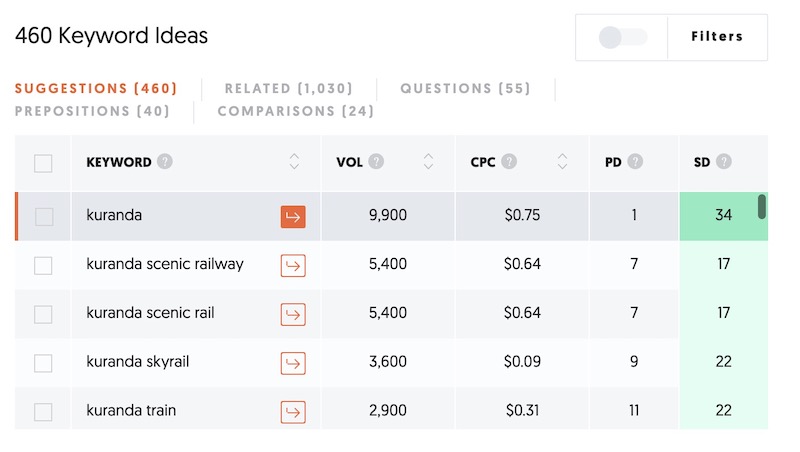Click the arrow icon next to kuranda skyrail
The height and width of the screenshot is (452, 800).
tap(293, 363)
